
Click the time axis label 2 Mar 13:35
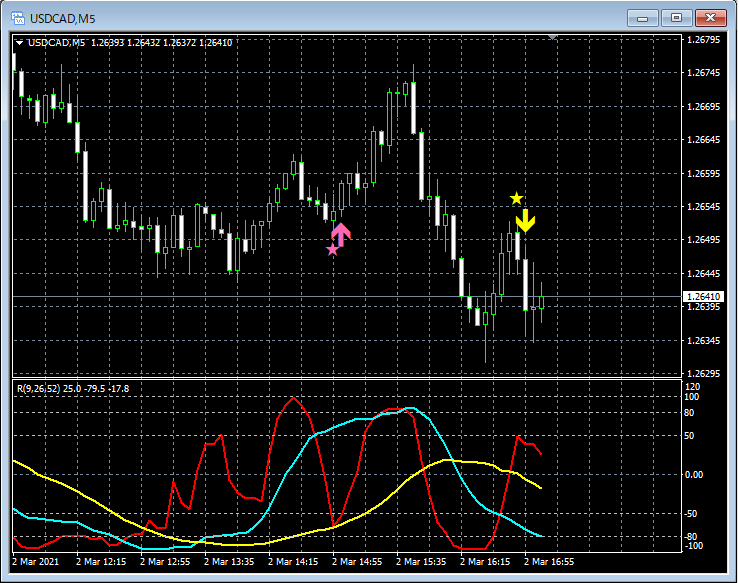[x=229, y=562]
